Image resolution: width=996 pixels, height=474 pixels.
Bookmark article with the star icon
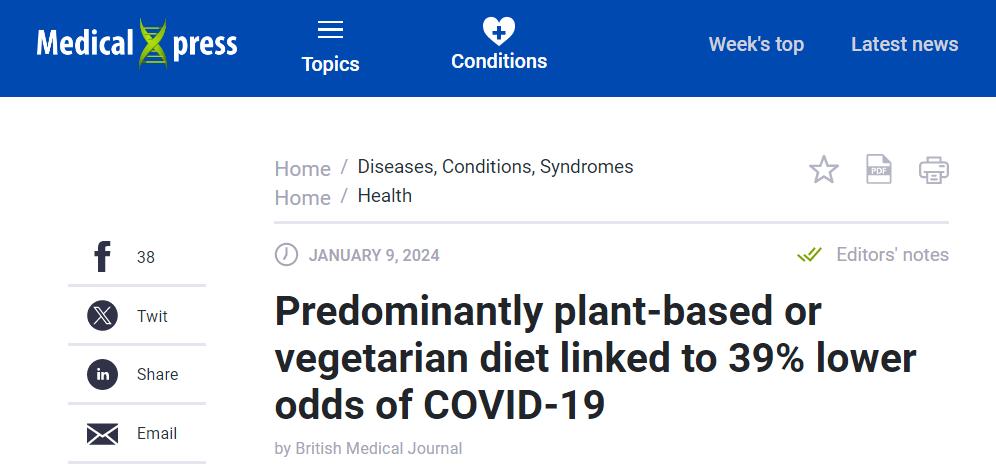[x=824, y=170]
